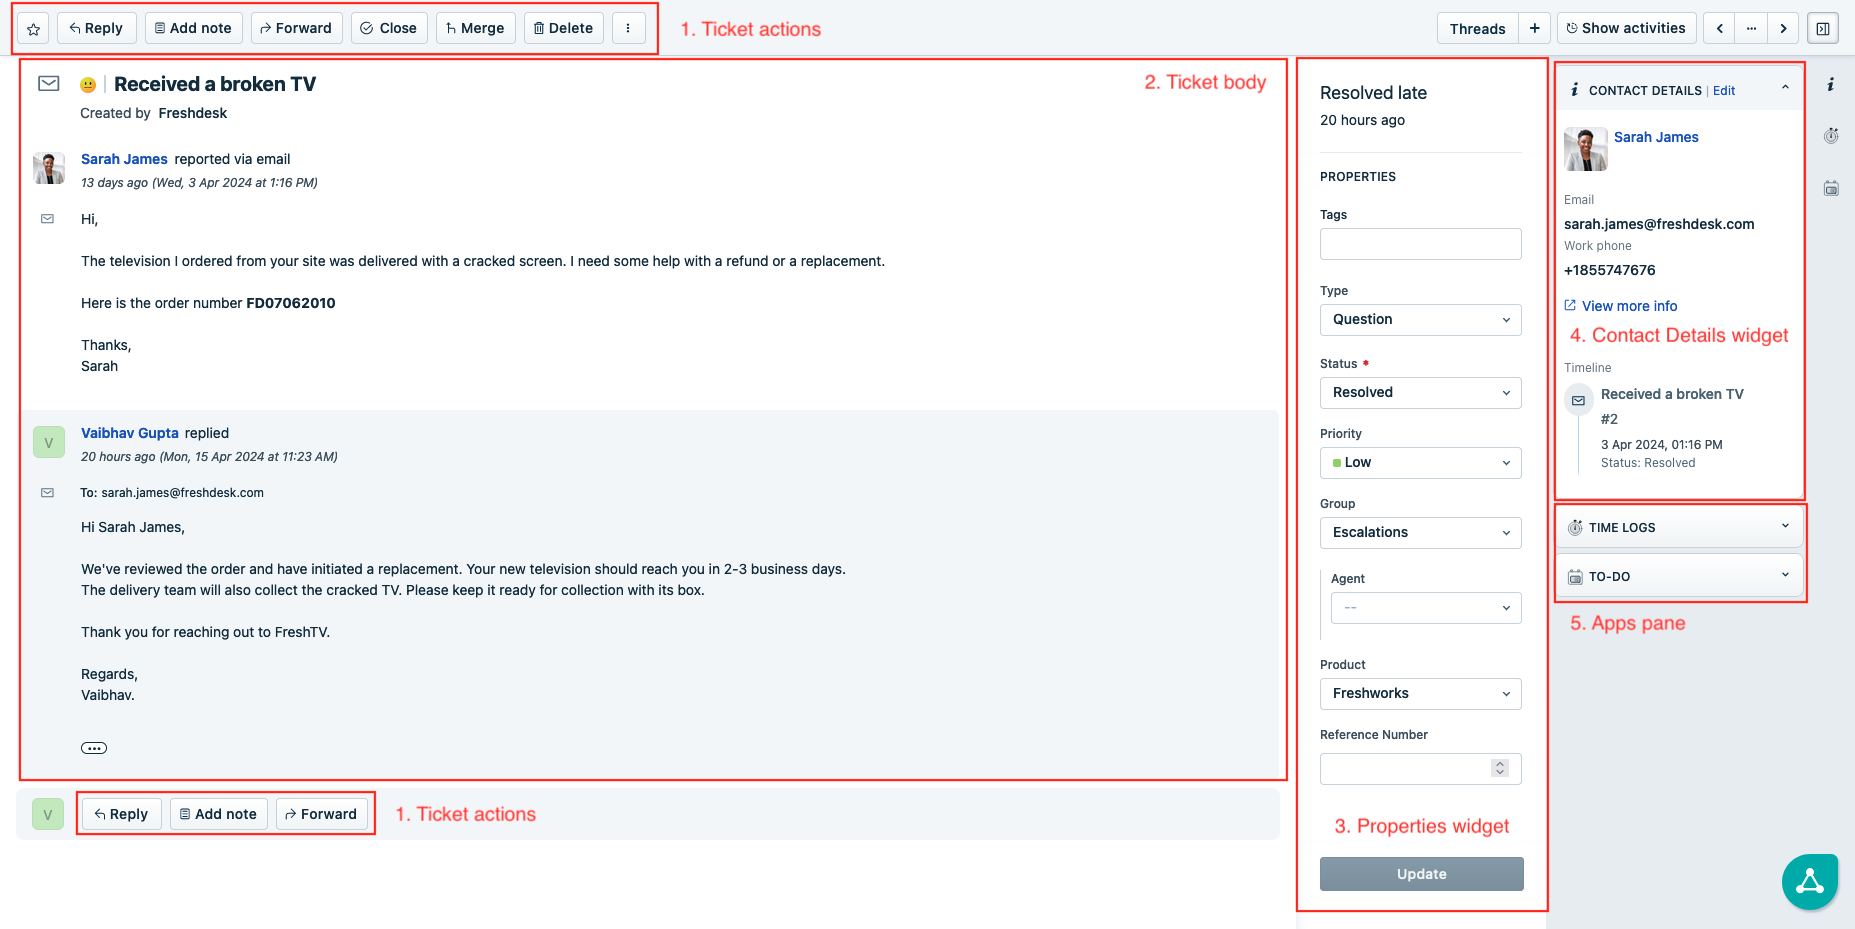Open the Freshworks switcher floating button

[1810, 882]
